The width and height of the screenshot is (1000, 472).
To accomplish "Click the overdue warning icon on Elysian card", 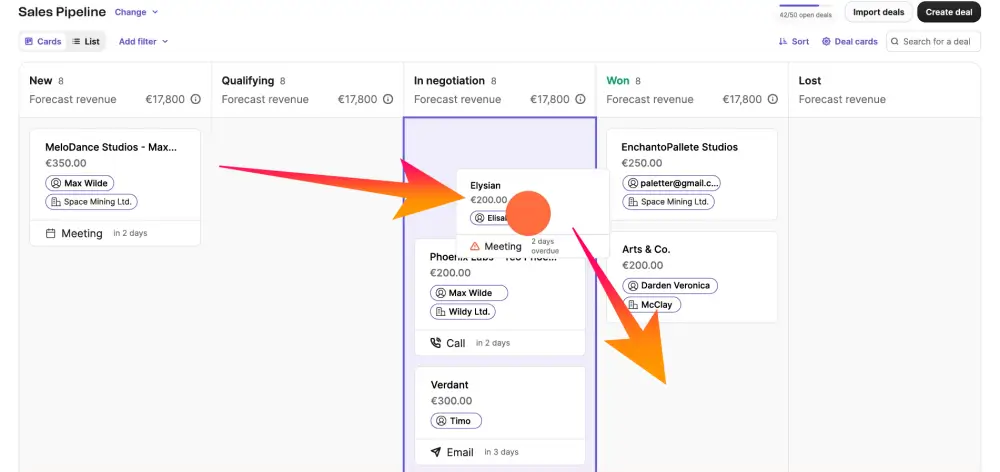I will pos(475,246).
